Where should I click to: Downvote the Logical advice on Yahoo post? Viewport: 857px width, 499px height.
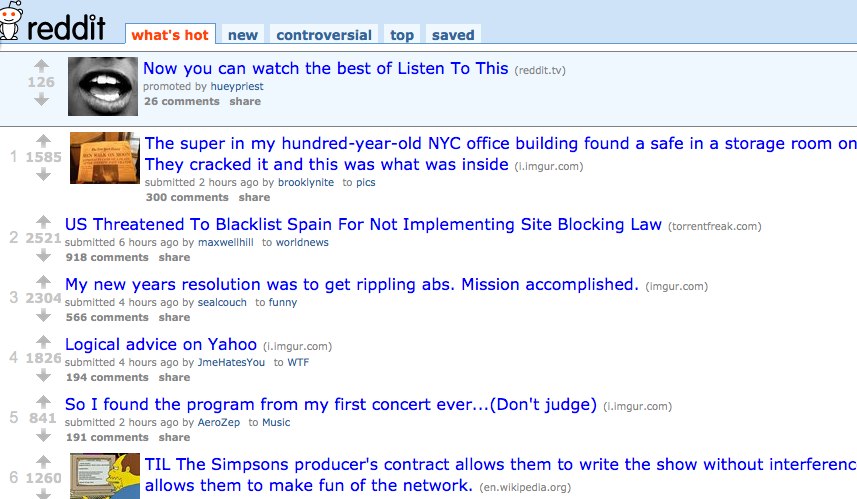point(43,375)
